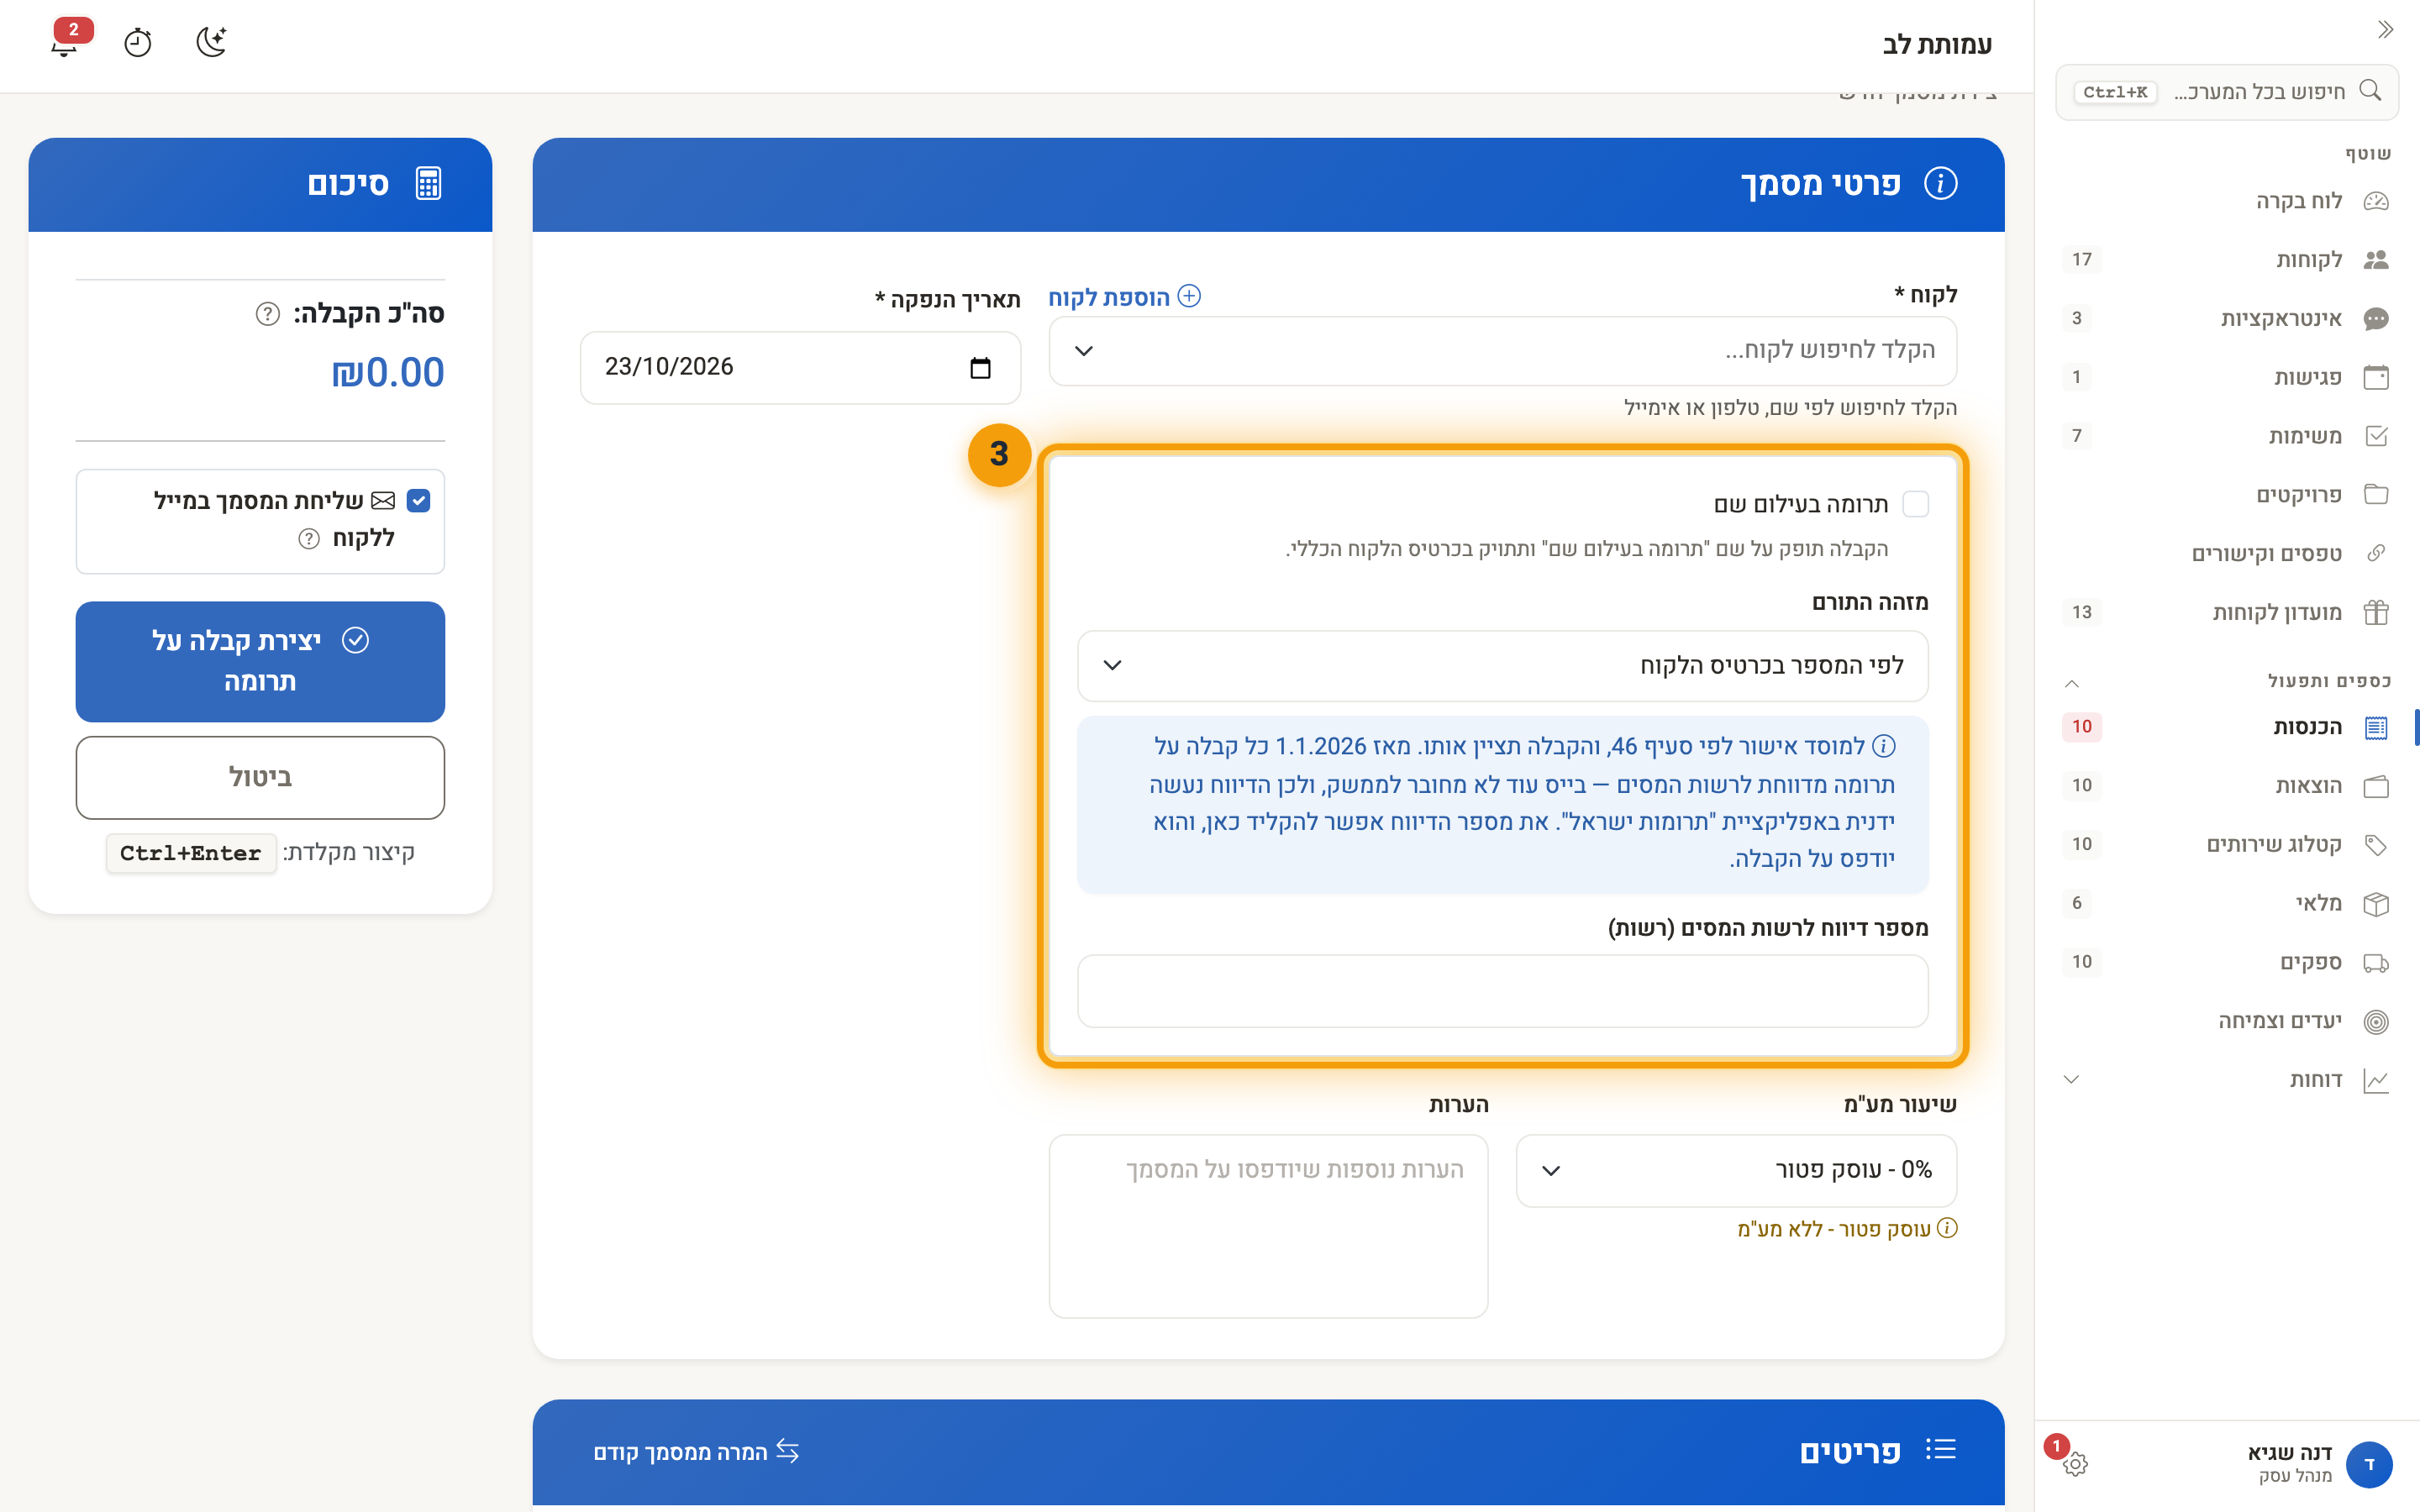Enable תרומה בעילום שם checkbox

[x=1915, y=504]
